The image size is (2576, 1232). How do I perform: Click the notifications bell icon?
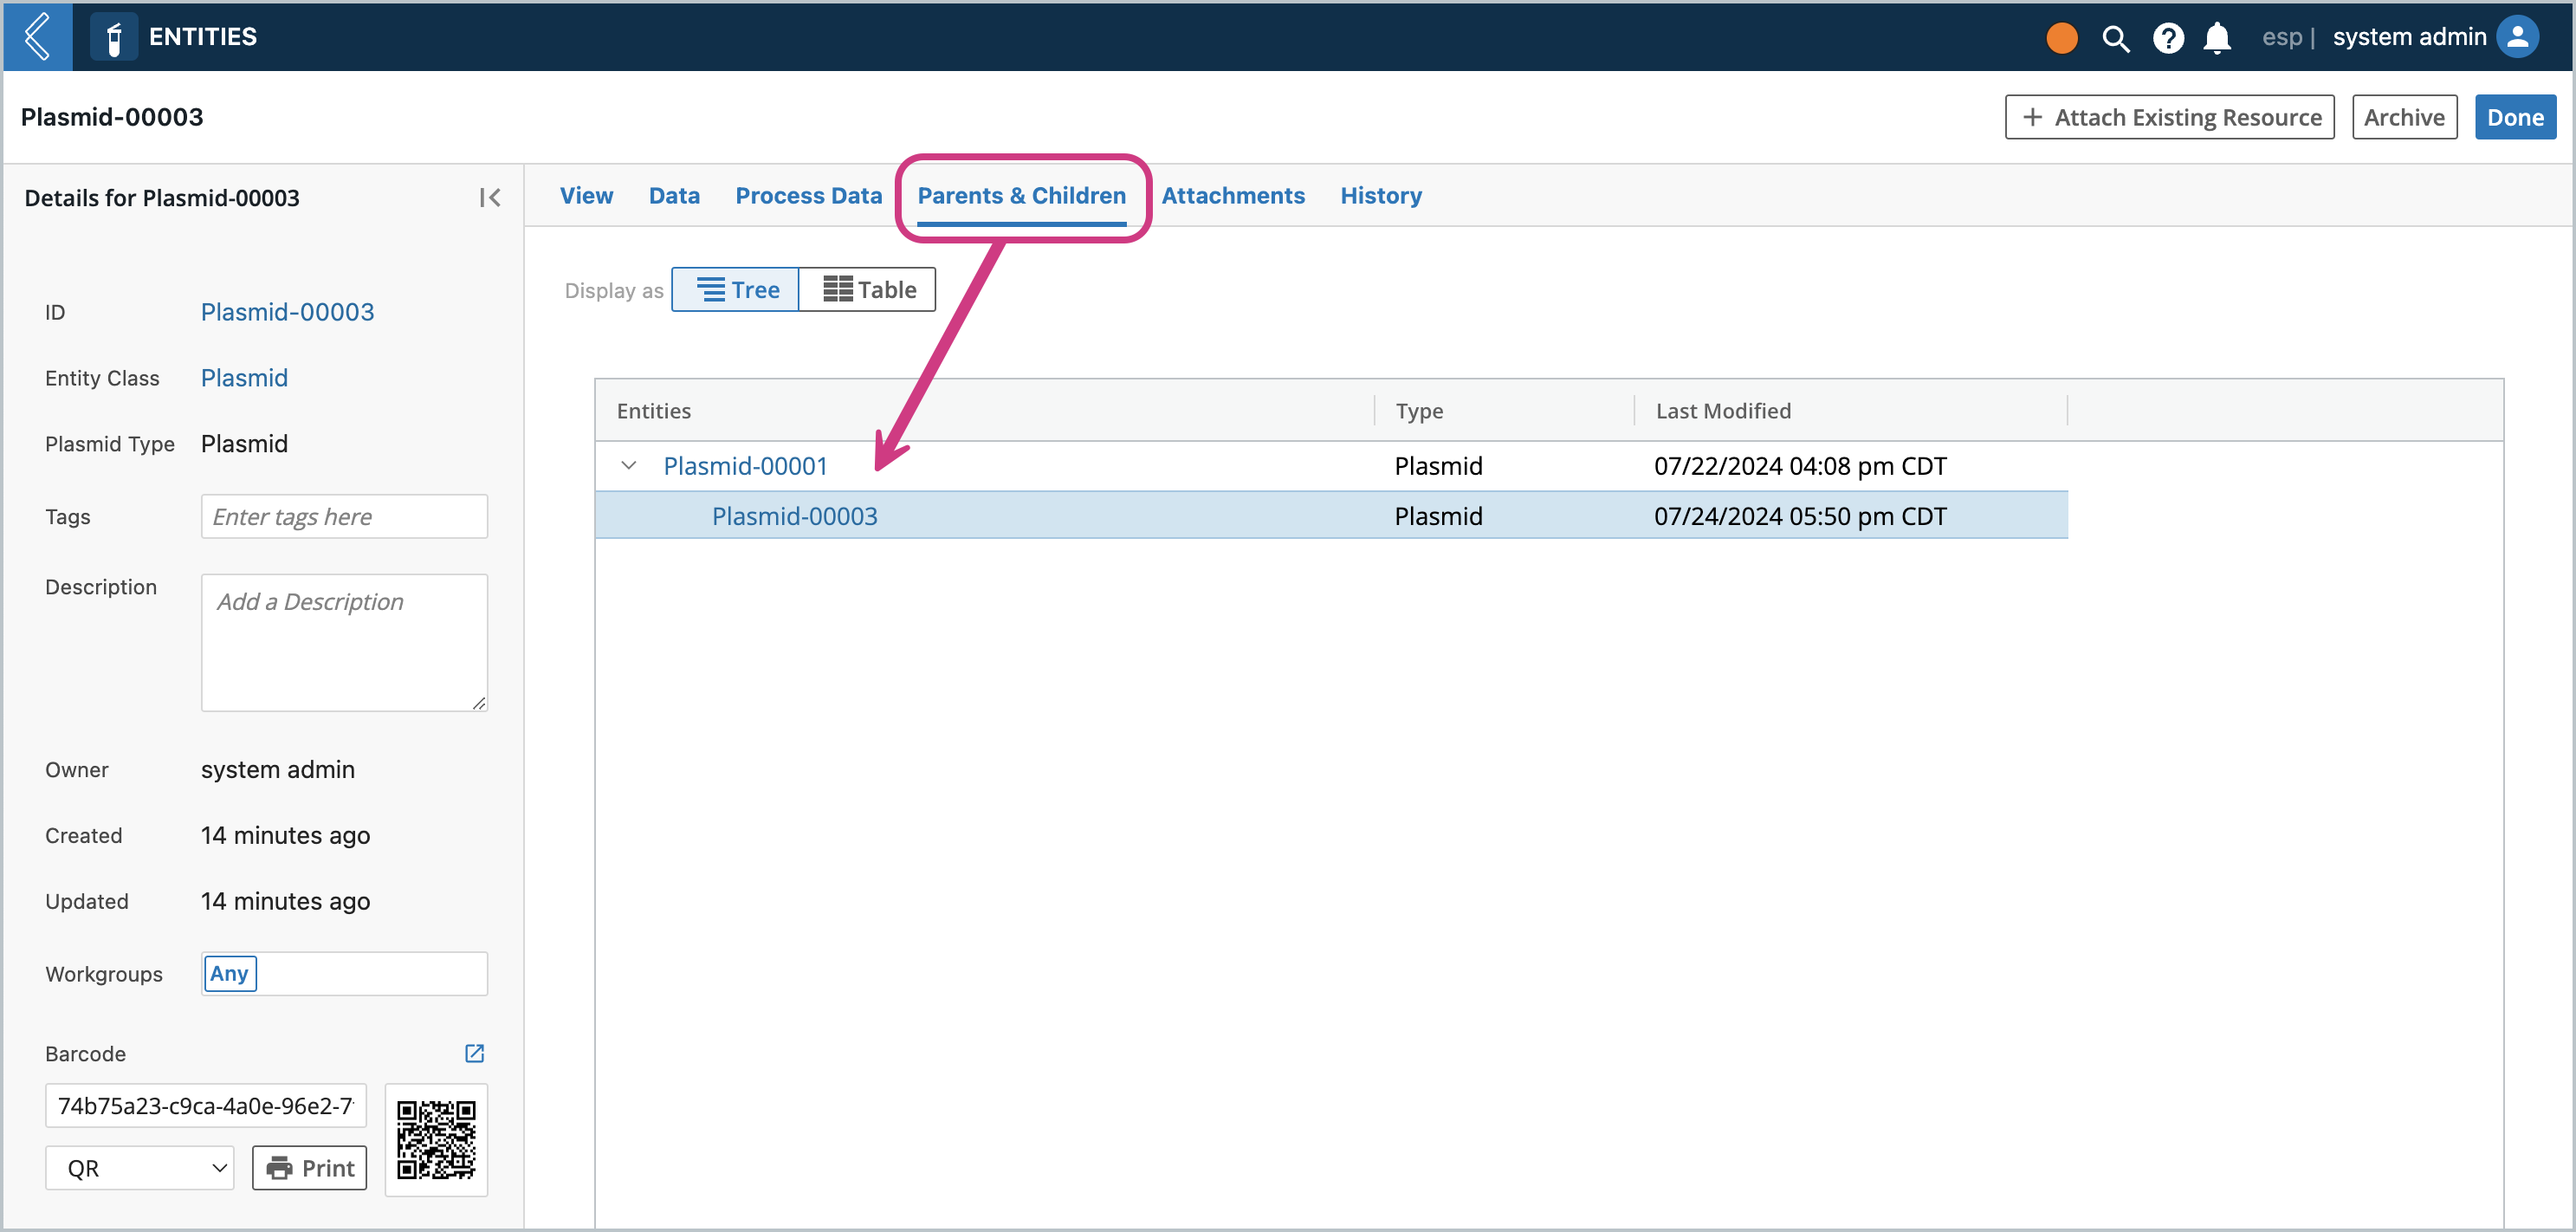(2219, 36)
